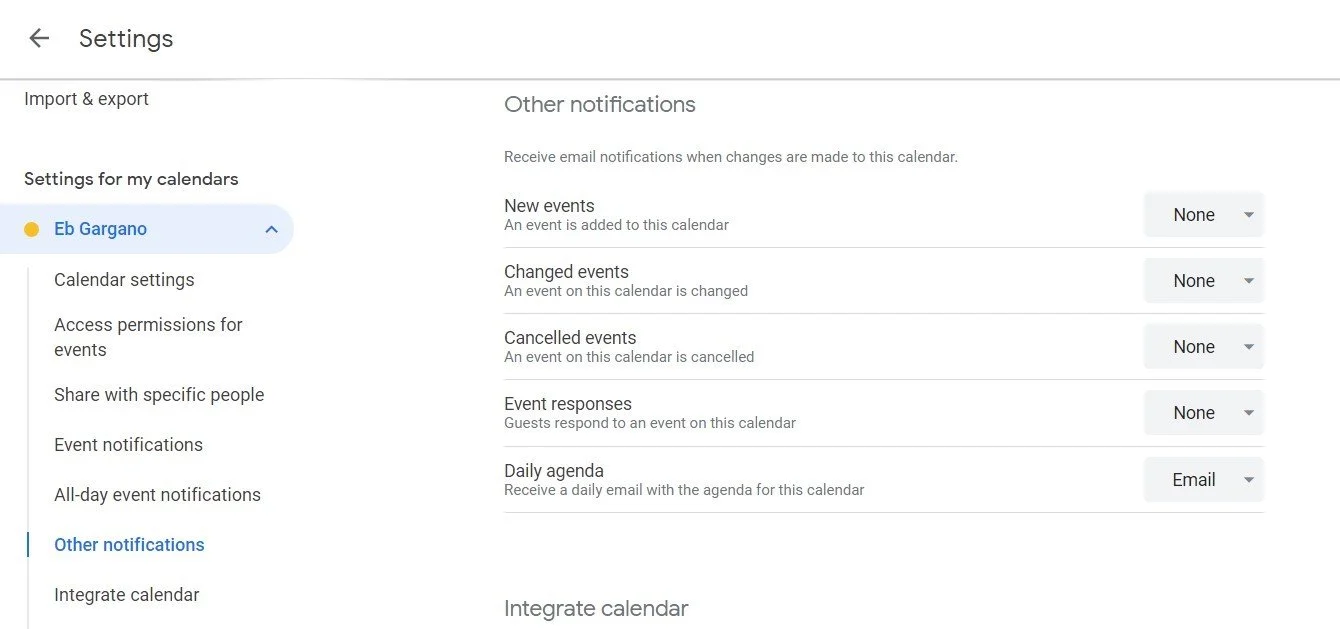The height and width of the screenshot is (629, 1340).
Task: Open Access permissions for events
Action: (x=148, y=337)
